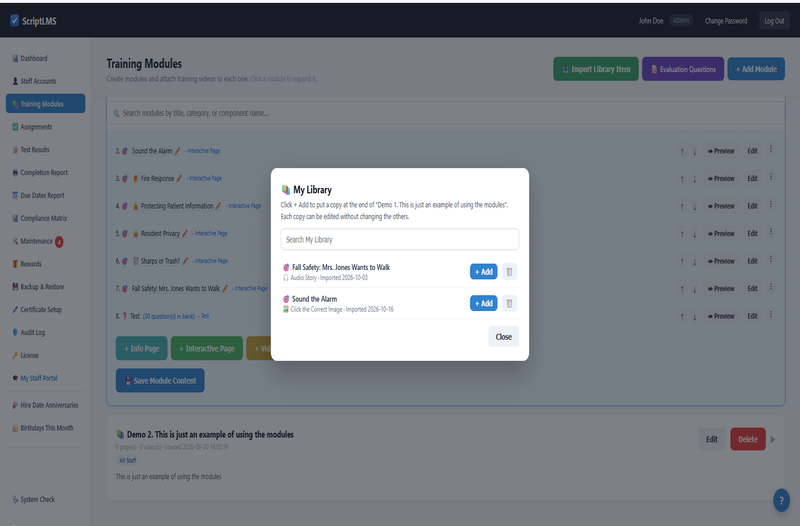Preview the Fire Response page

721,179
